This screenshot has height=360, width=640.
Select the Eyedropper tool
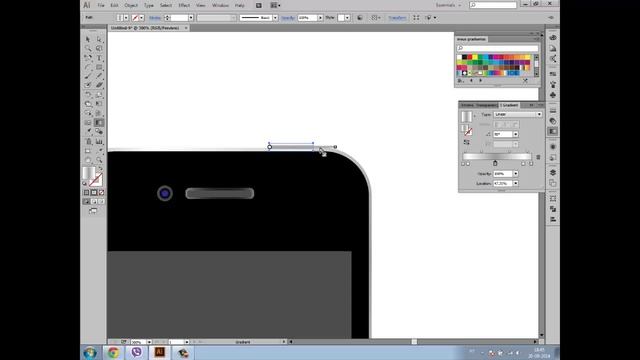point(88,131)
